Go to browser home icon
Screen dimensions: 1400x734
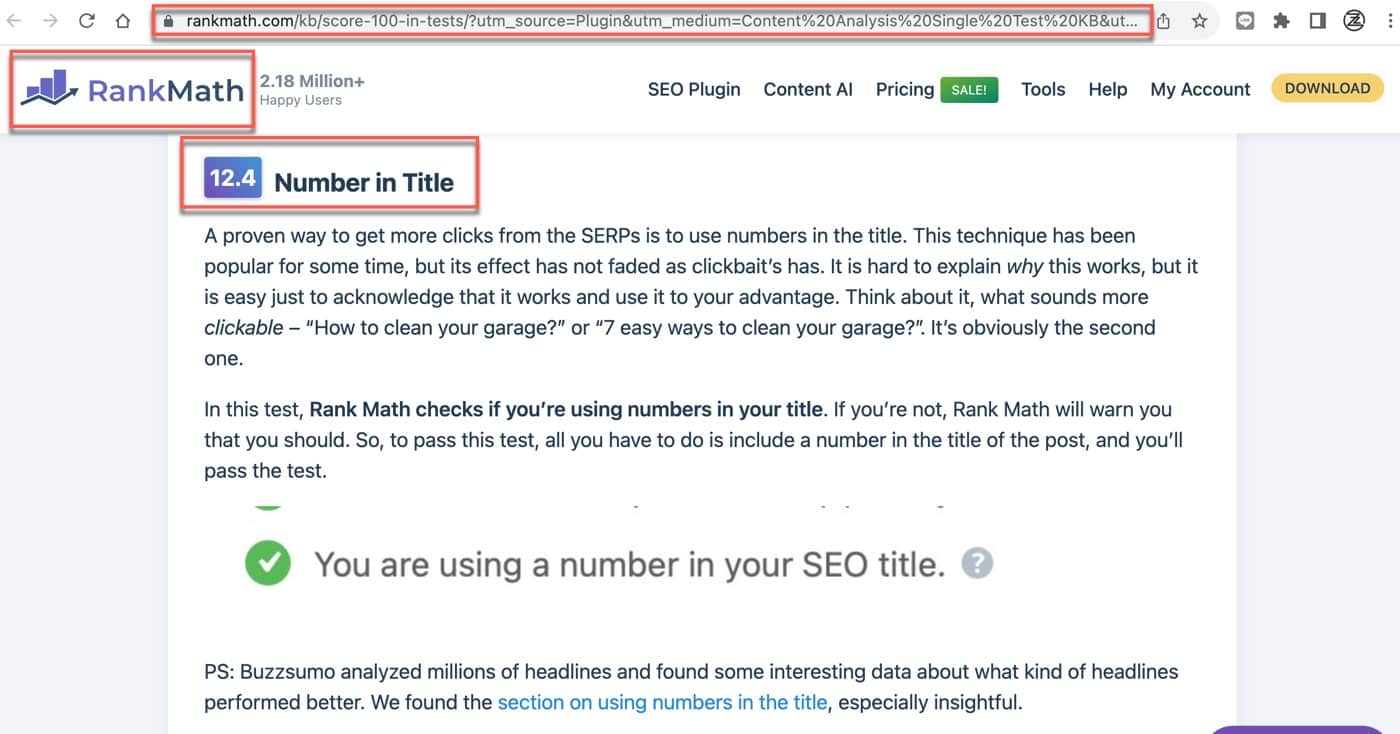122,20
